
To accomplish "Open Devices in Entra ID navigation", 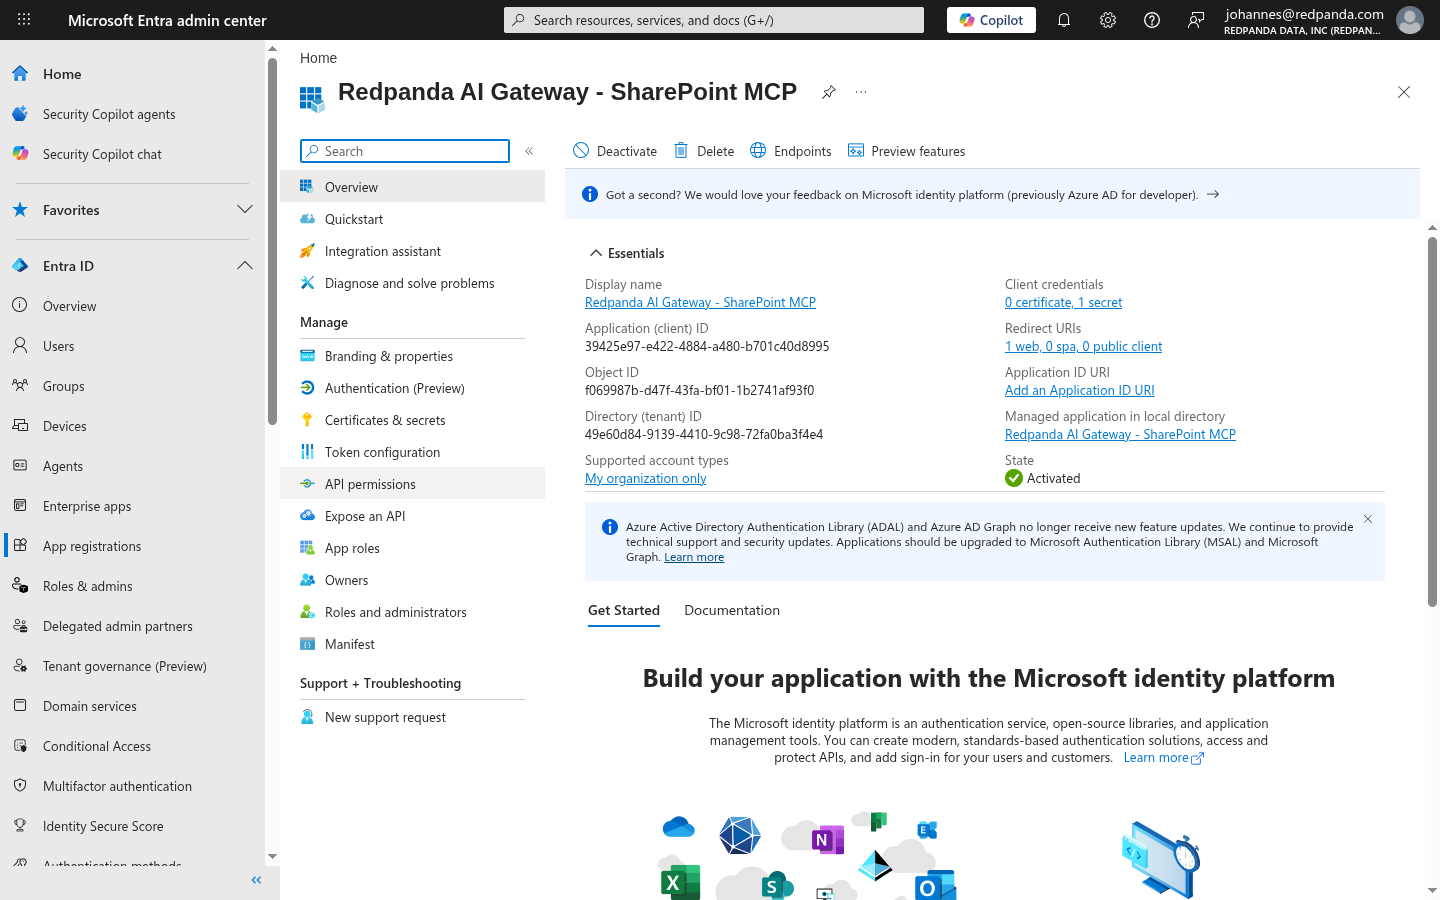I will (132, 426).
